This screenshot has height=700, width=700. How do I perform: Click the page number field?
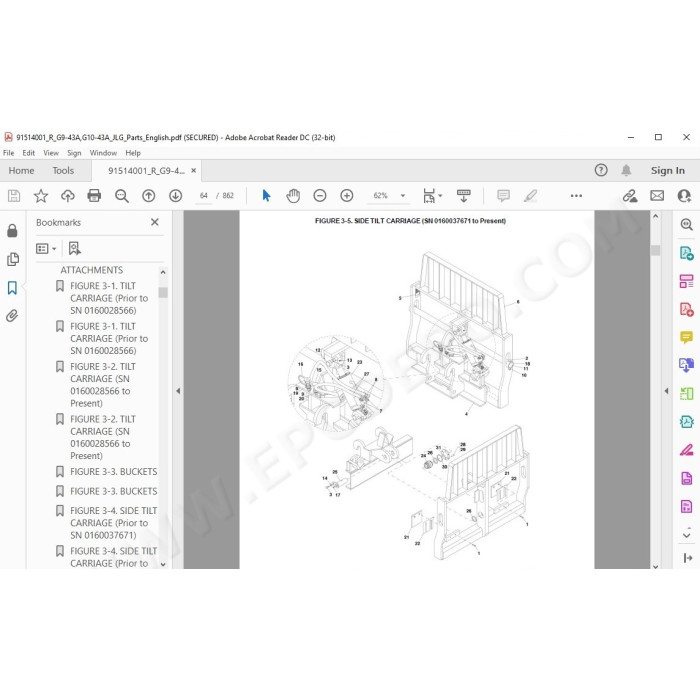(x=204, y=196)
